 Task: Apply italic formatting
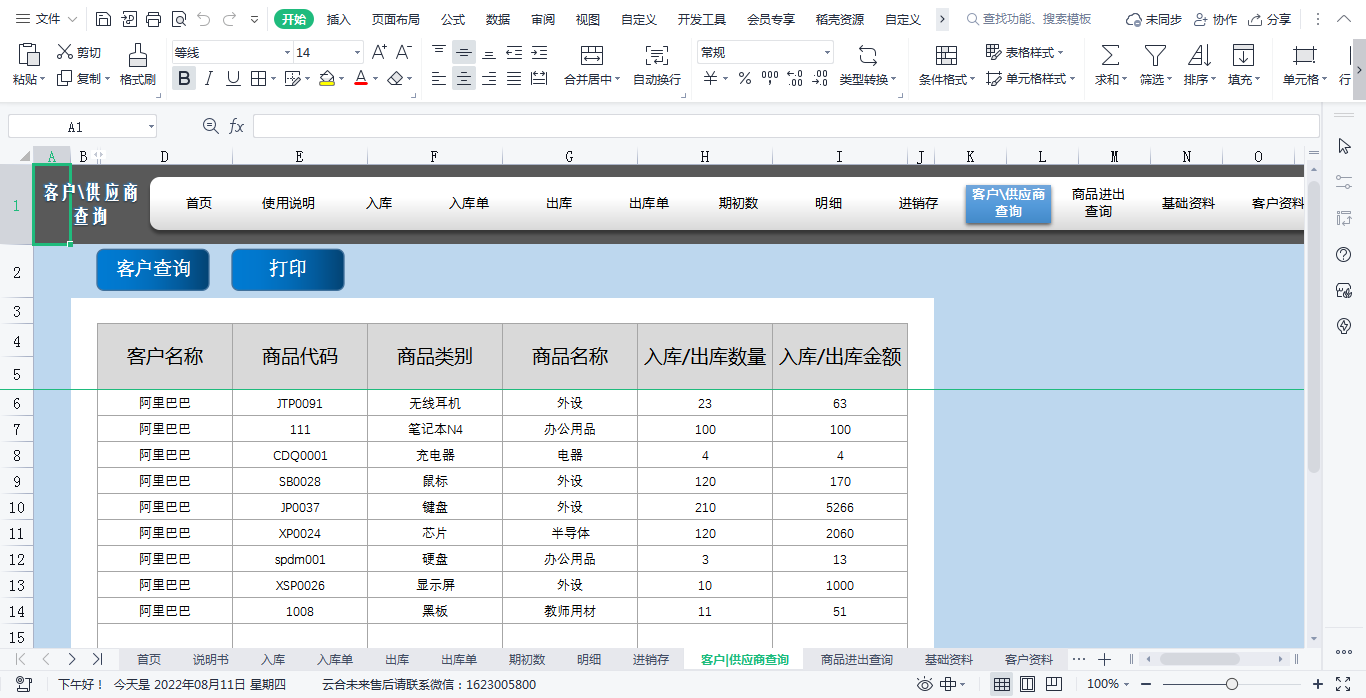(x=208, y=79)
